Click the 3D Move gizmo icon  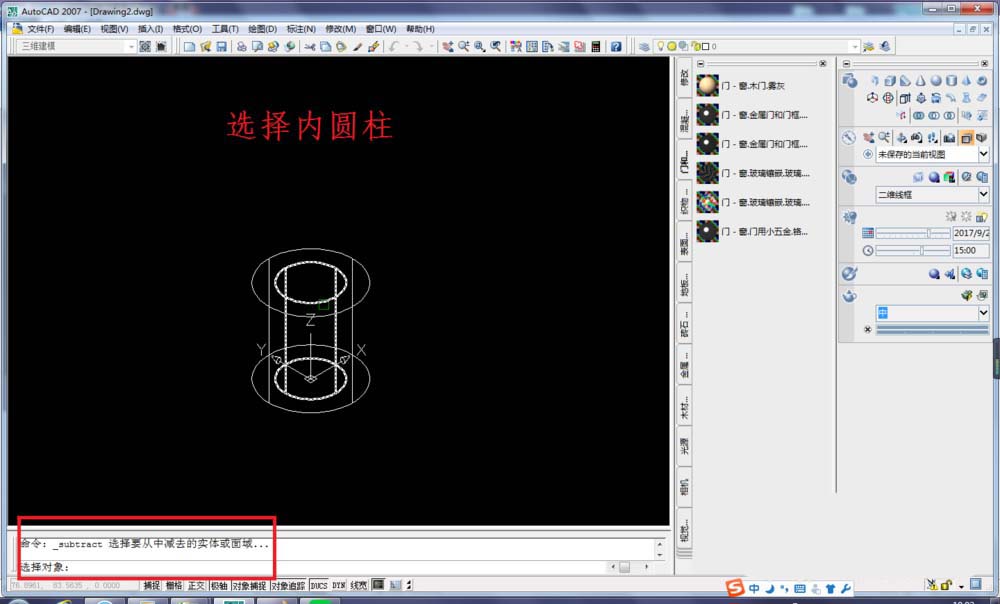coord(872,98)
